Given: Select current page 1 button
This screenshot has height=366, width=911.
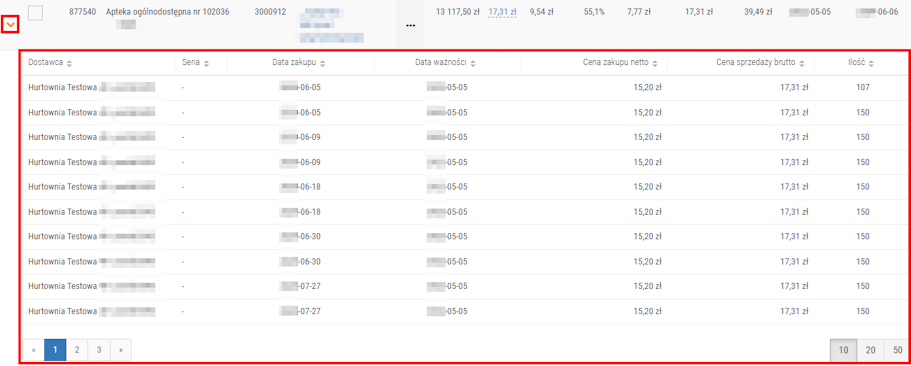Looking at the screenshot, I should (55, 350).
